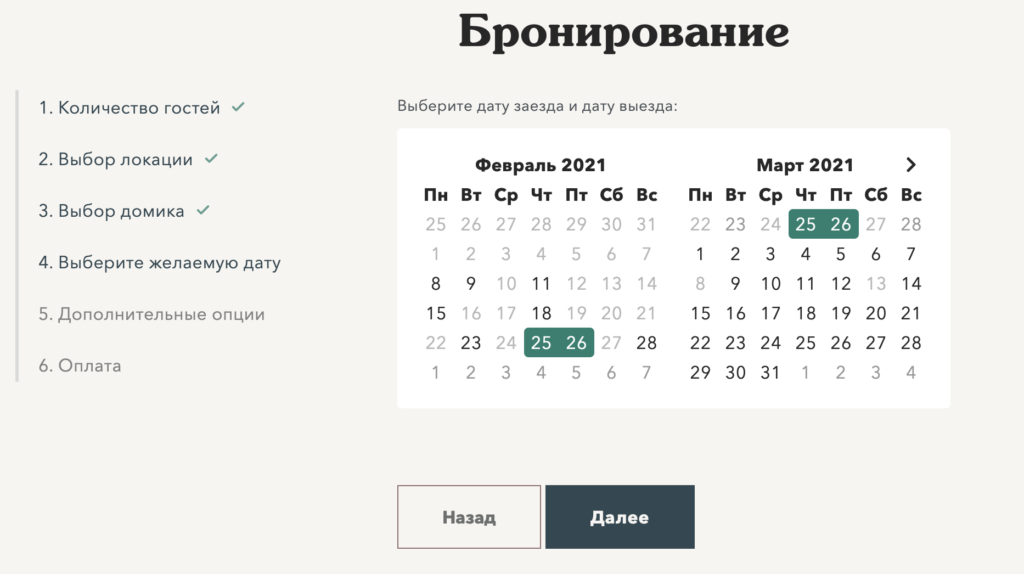Viewport: 1024px width, 574px height.
Task: Pick March 31 in the calendar
Action: click(x=771, y=373)
